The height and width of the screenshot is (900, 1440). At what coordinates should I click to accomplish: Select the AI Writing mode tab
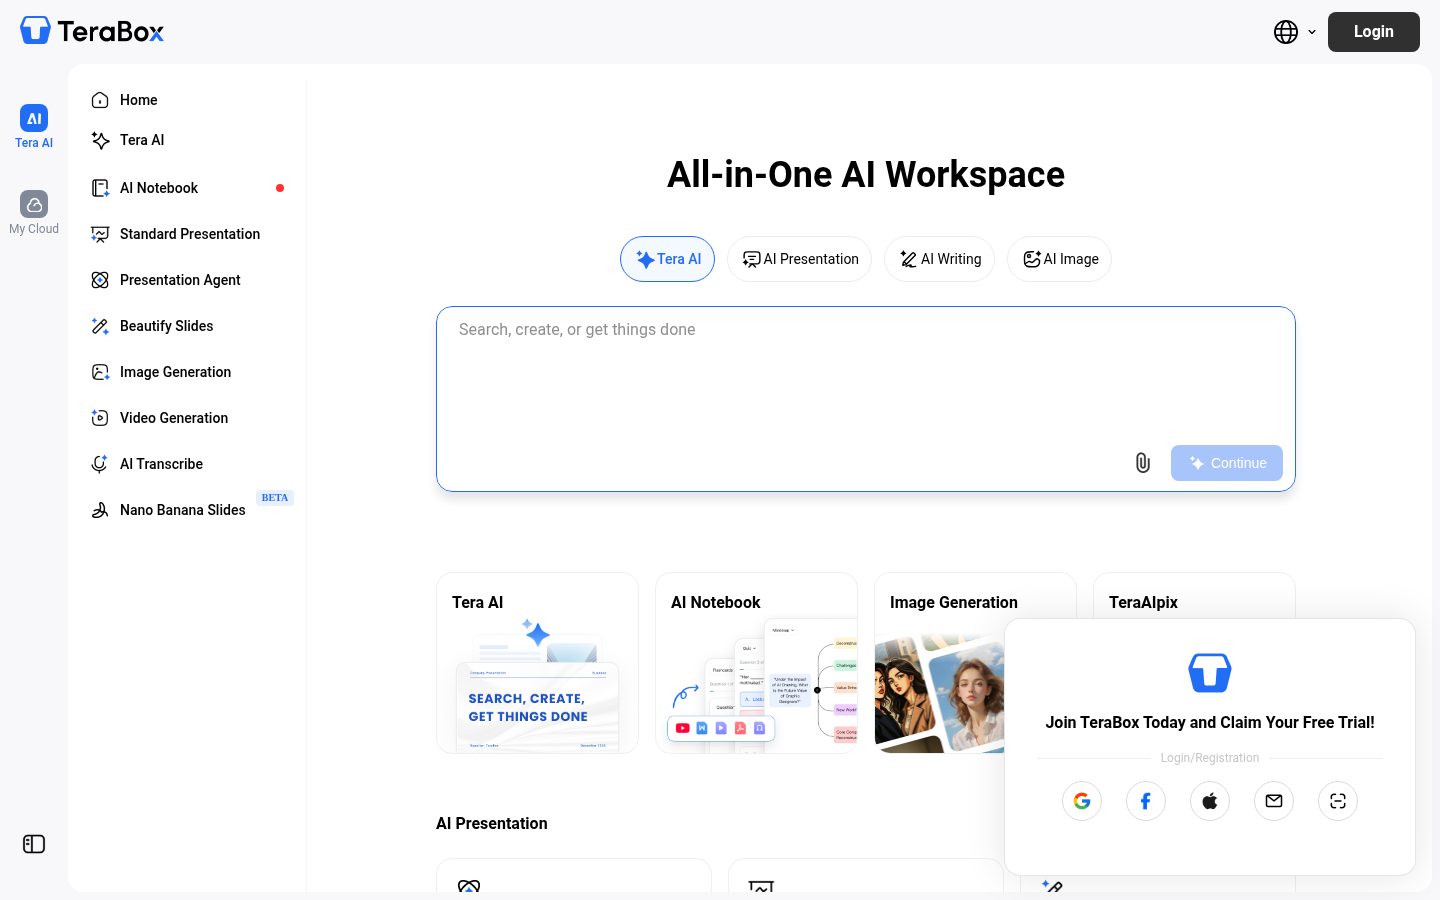pyautogui.click(x=939, y=259)
